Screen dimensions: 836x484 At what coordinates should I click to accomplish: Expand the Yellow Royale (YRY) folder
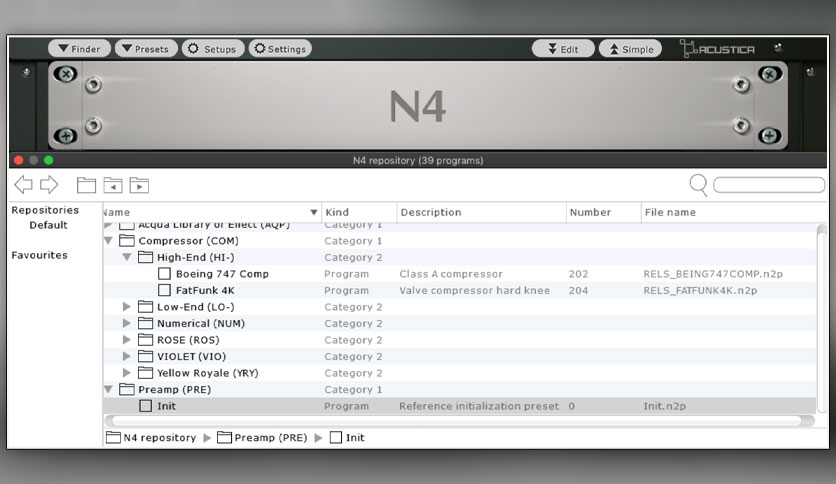click(127, 373)
